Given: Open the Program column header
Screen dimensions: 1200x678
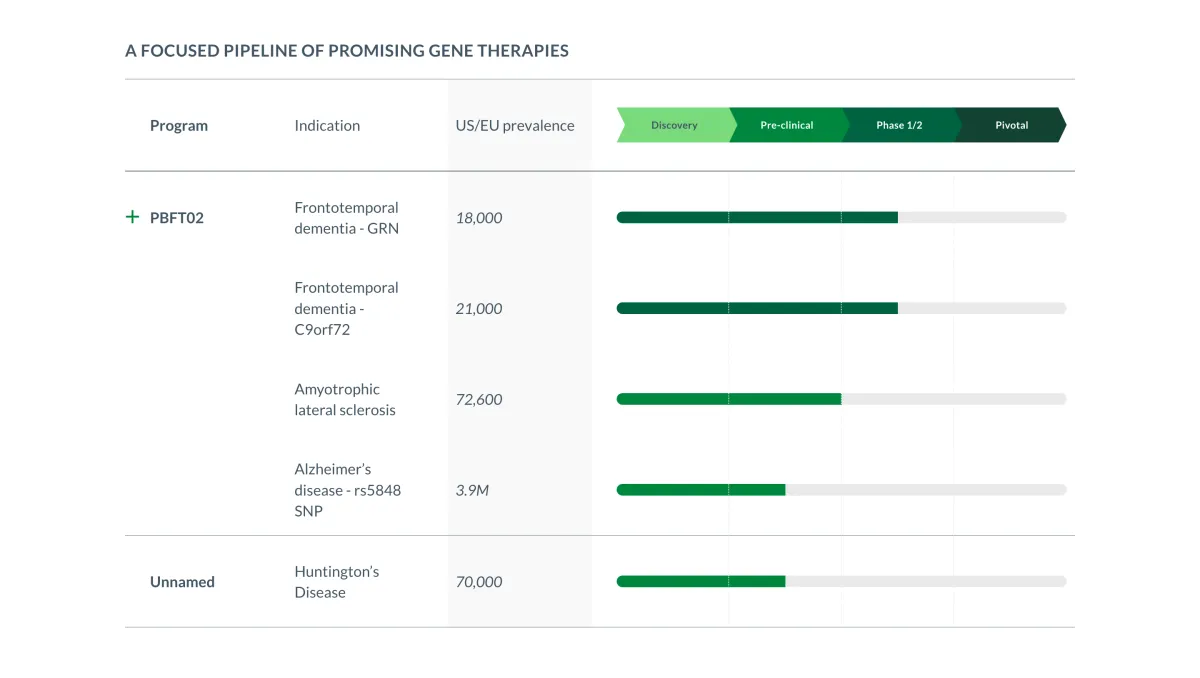Looking at the screenshot, I should [x=179, y=125].
